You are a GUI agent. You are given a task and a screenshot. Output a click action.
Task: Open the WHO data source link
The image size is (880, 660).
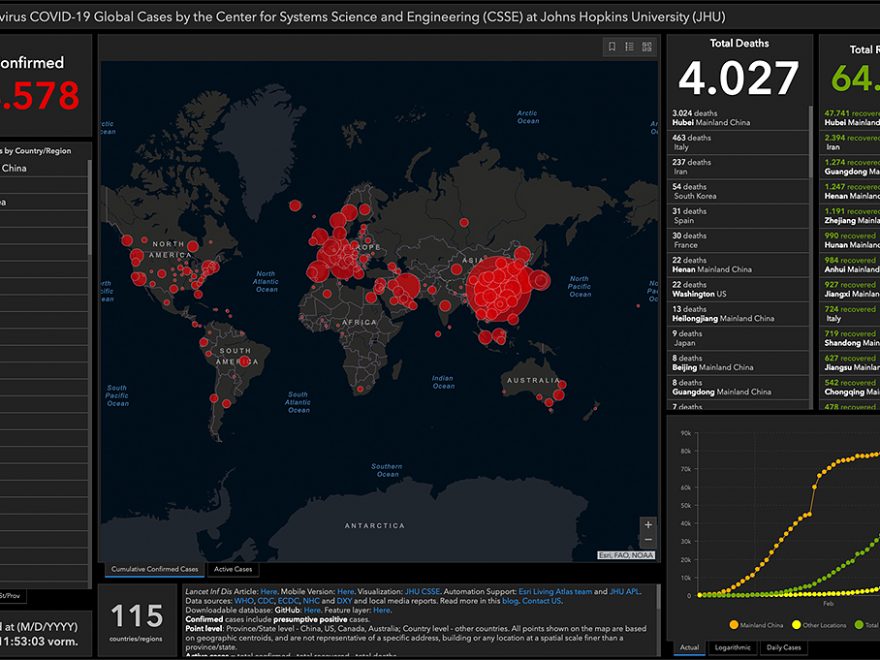(x=244, y=601)
